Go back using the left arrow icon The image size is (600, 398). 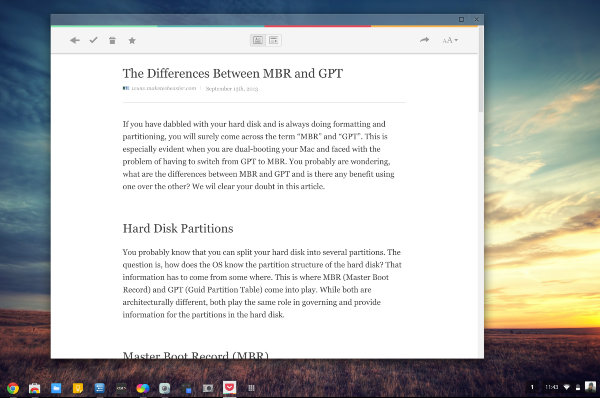coord(75,40)
